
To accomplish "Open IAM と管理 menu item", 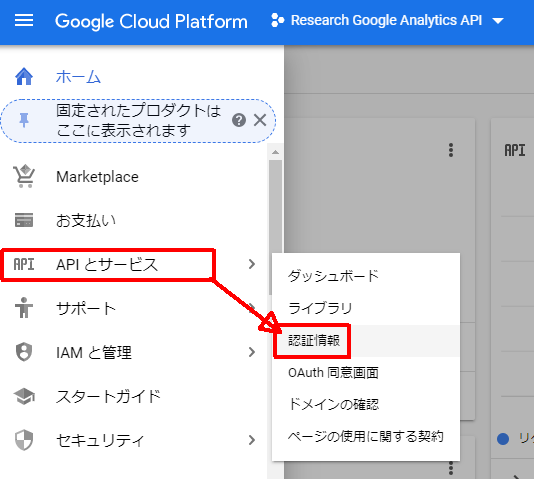I will (x=94, y=353).
